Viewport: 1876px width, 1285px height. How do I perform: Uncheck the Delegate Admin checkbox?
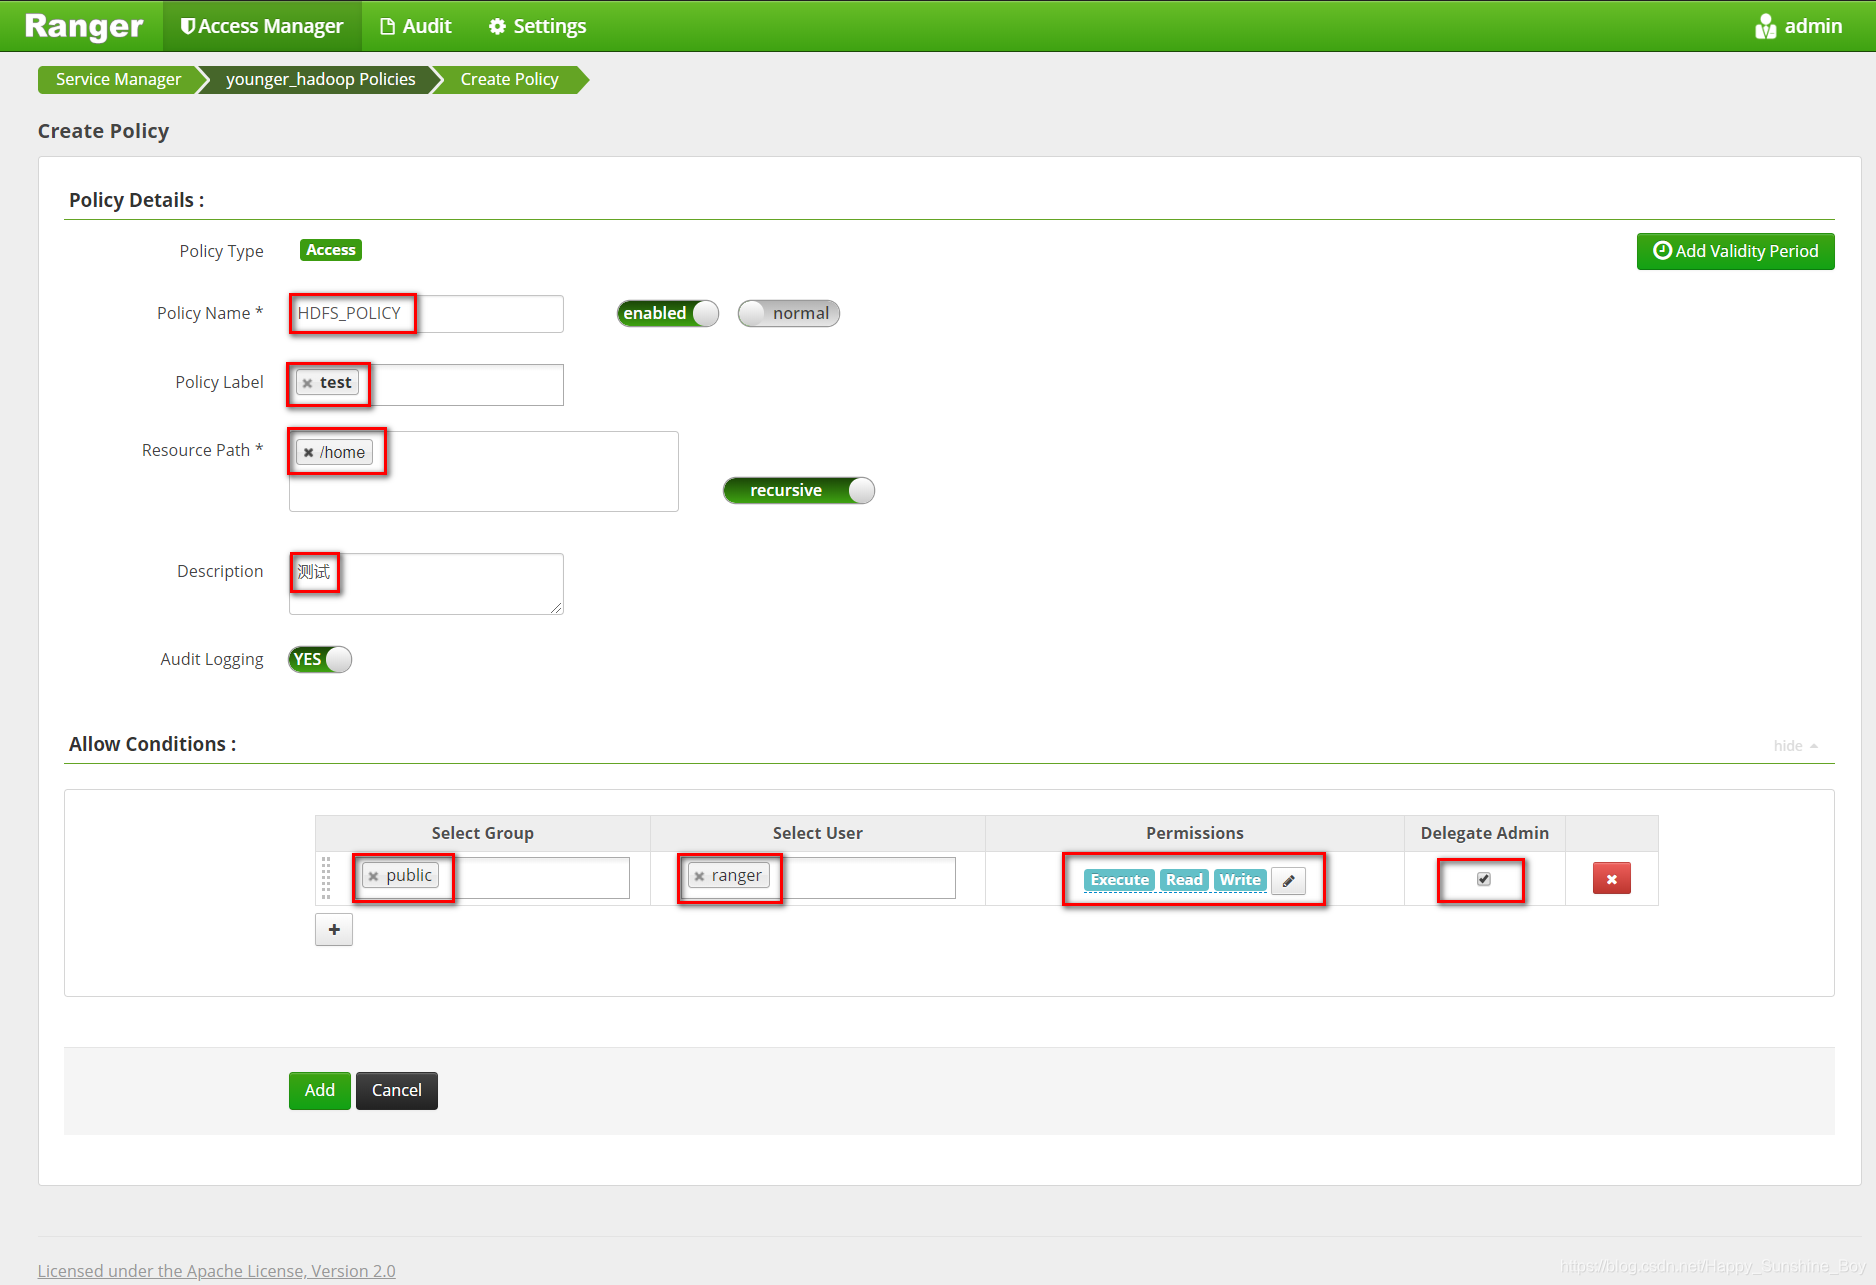(x=1483, y=879)
